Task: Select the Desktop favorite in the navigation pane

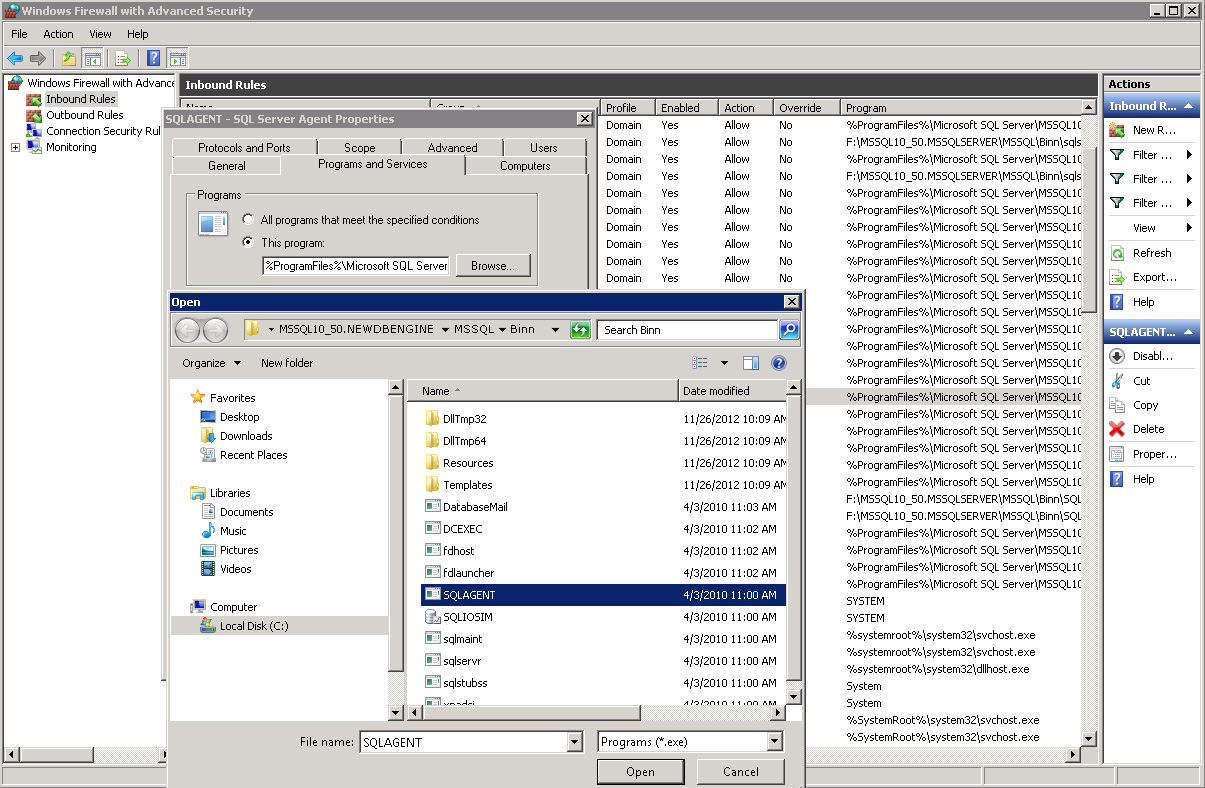Action: coord(239,417)
